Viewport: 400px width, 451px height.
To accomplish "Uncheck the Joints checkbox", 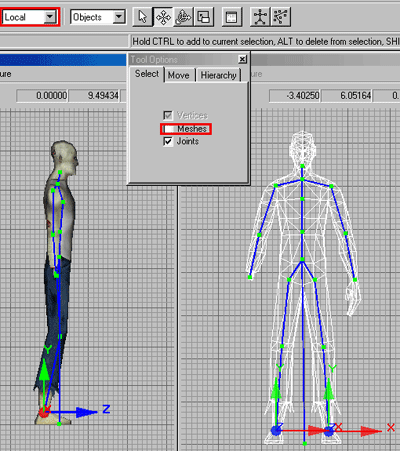I will (168, 142).
